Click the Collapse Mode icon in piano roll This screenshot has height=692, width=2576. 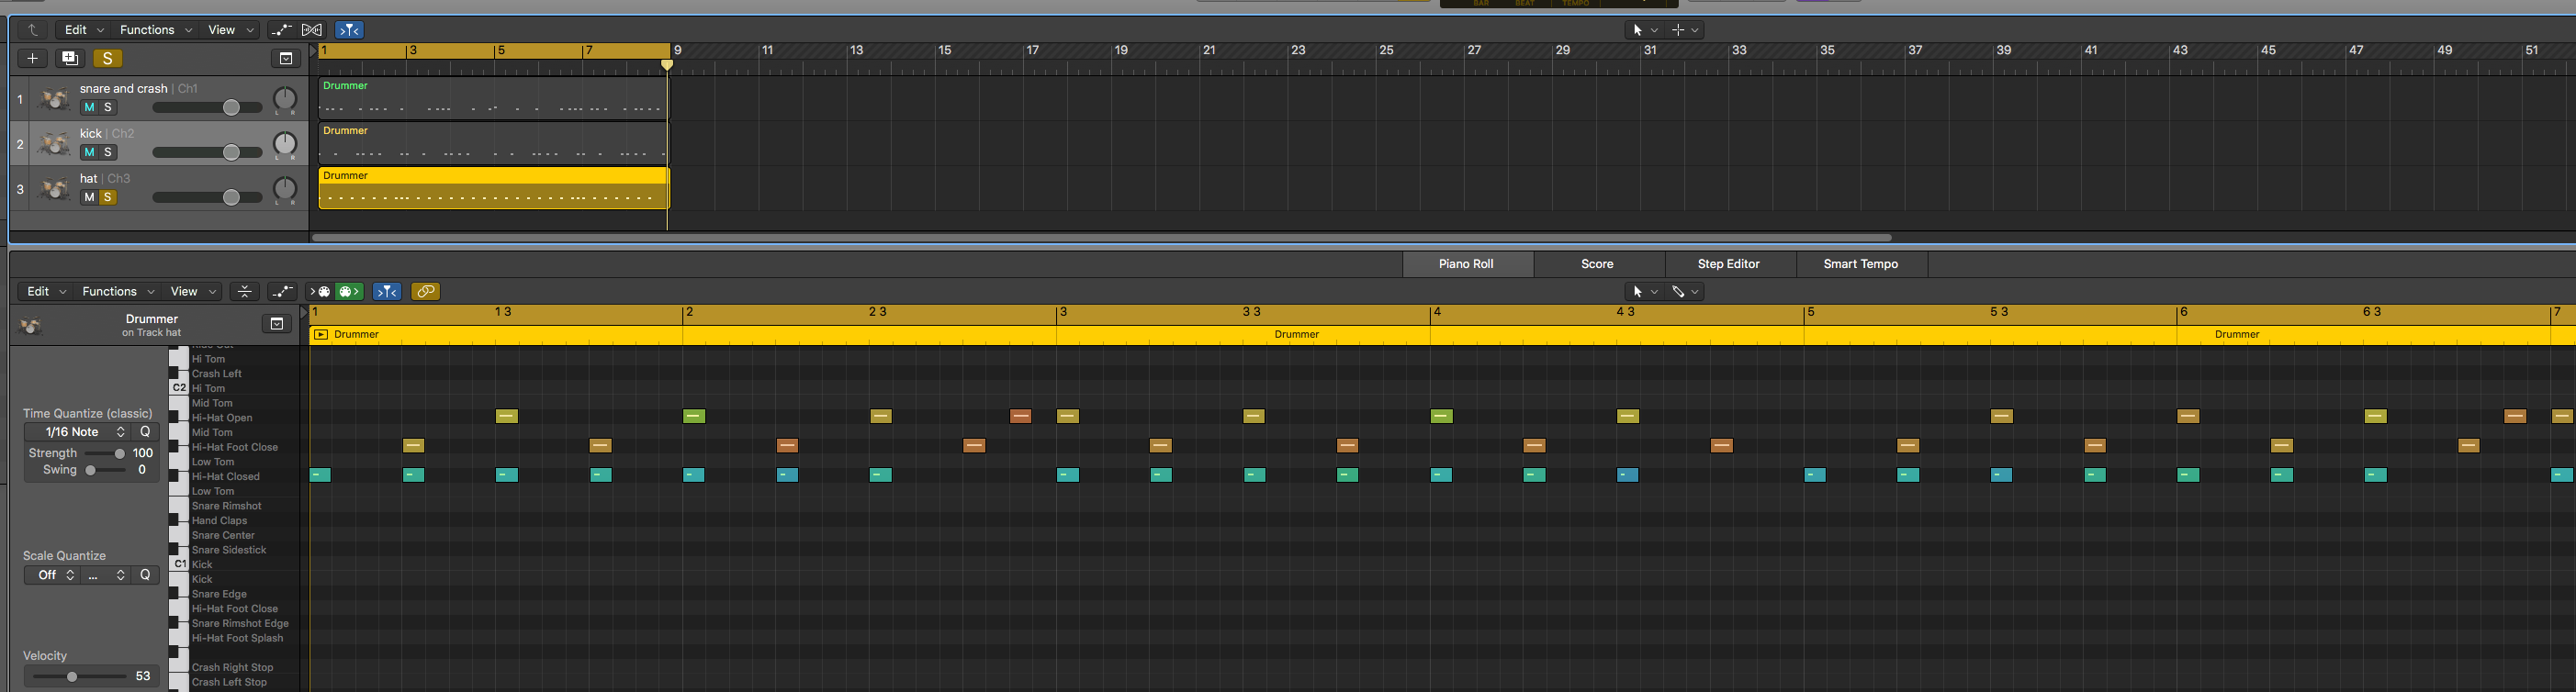pos(244,292)
